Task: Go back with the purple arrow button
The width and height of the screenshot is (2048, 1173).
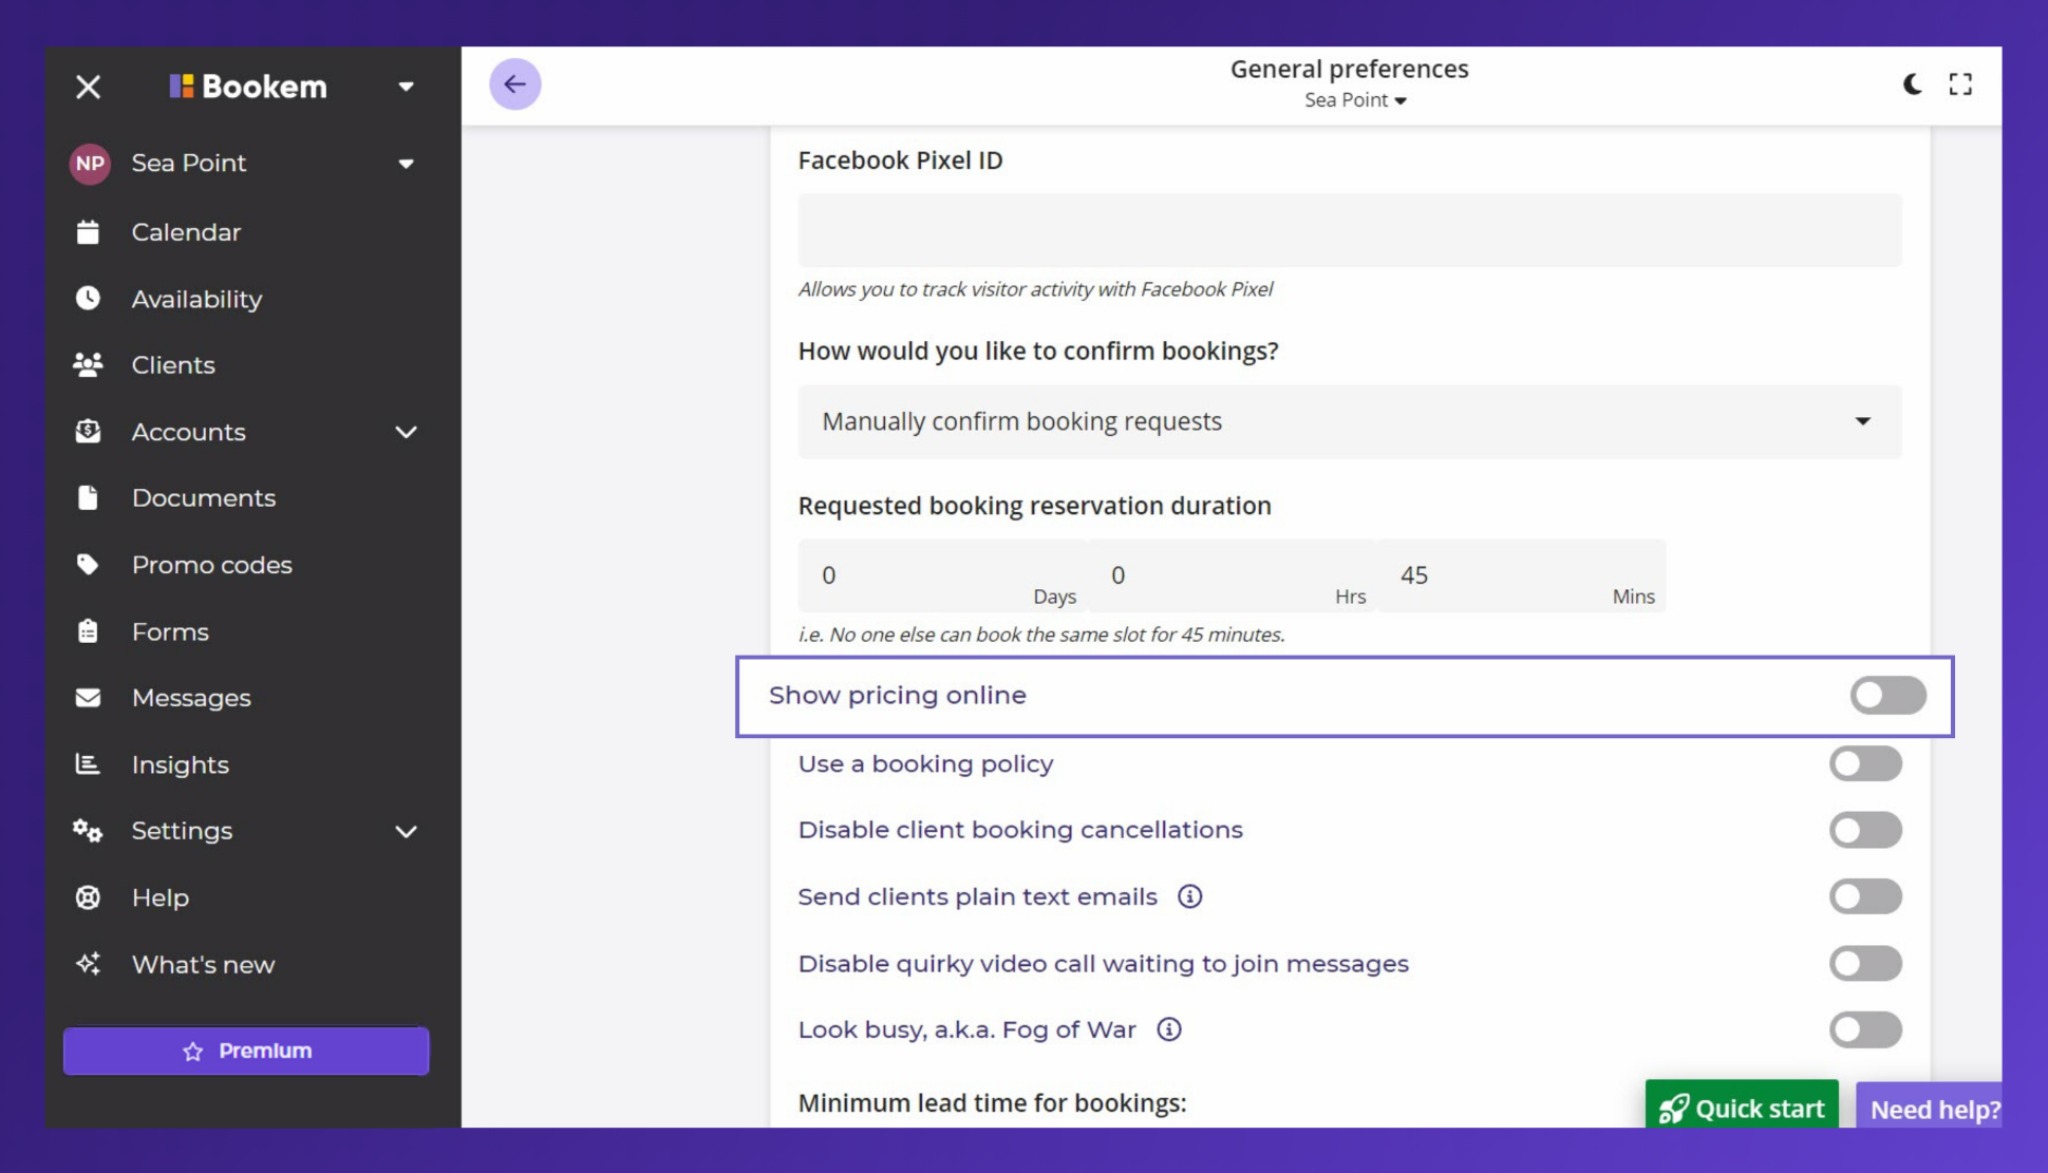Action: [x=515, y=84]
